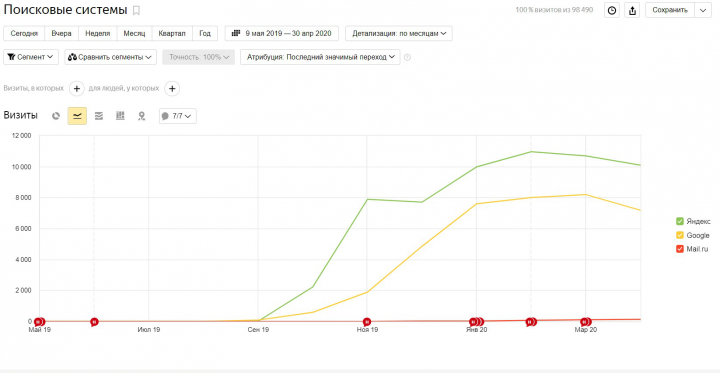Click the Визиты metric heading
The image size is (720, 373).
point(21,116)
